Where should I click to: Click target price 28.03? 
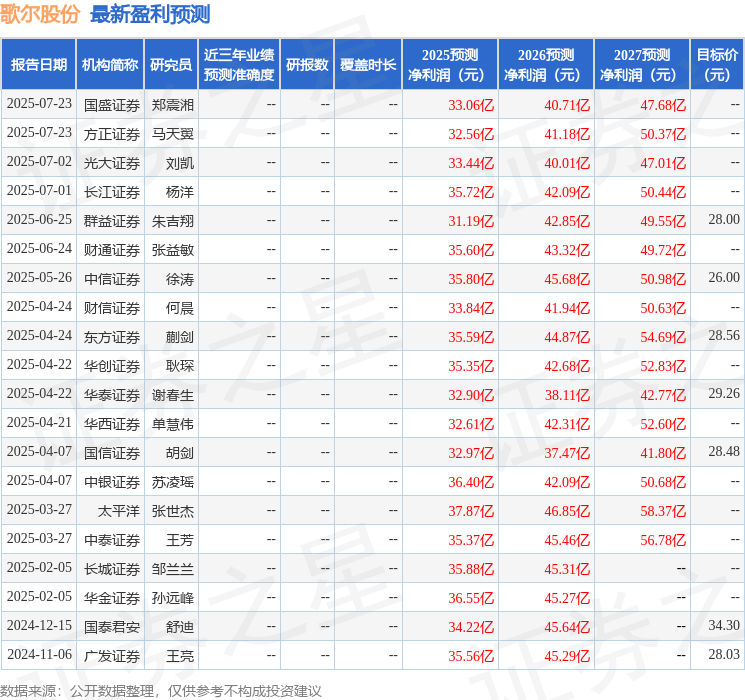(x=724, y=654)
